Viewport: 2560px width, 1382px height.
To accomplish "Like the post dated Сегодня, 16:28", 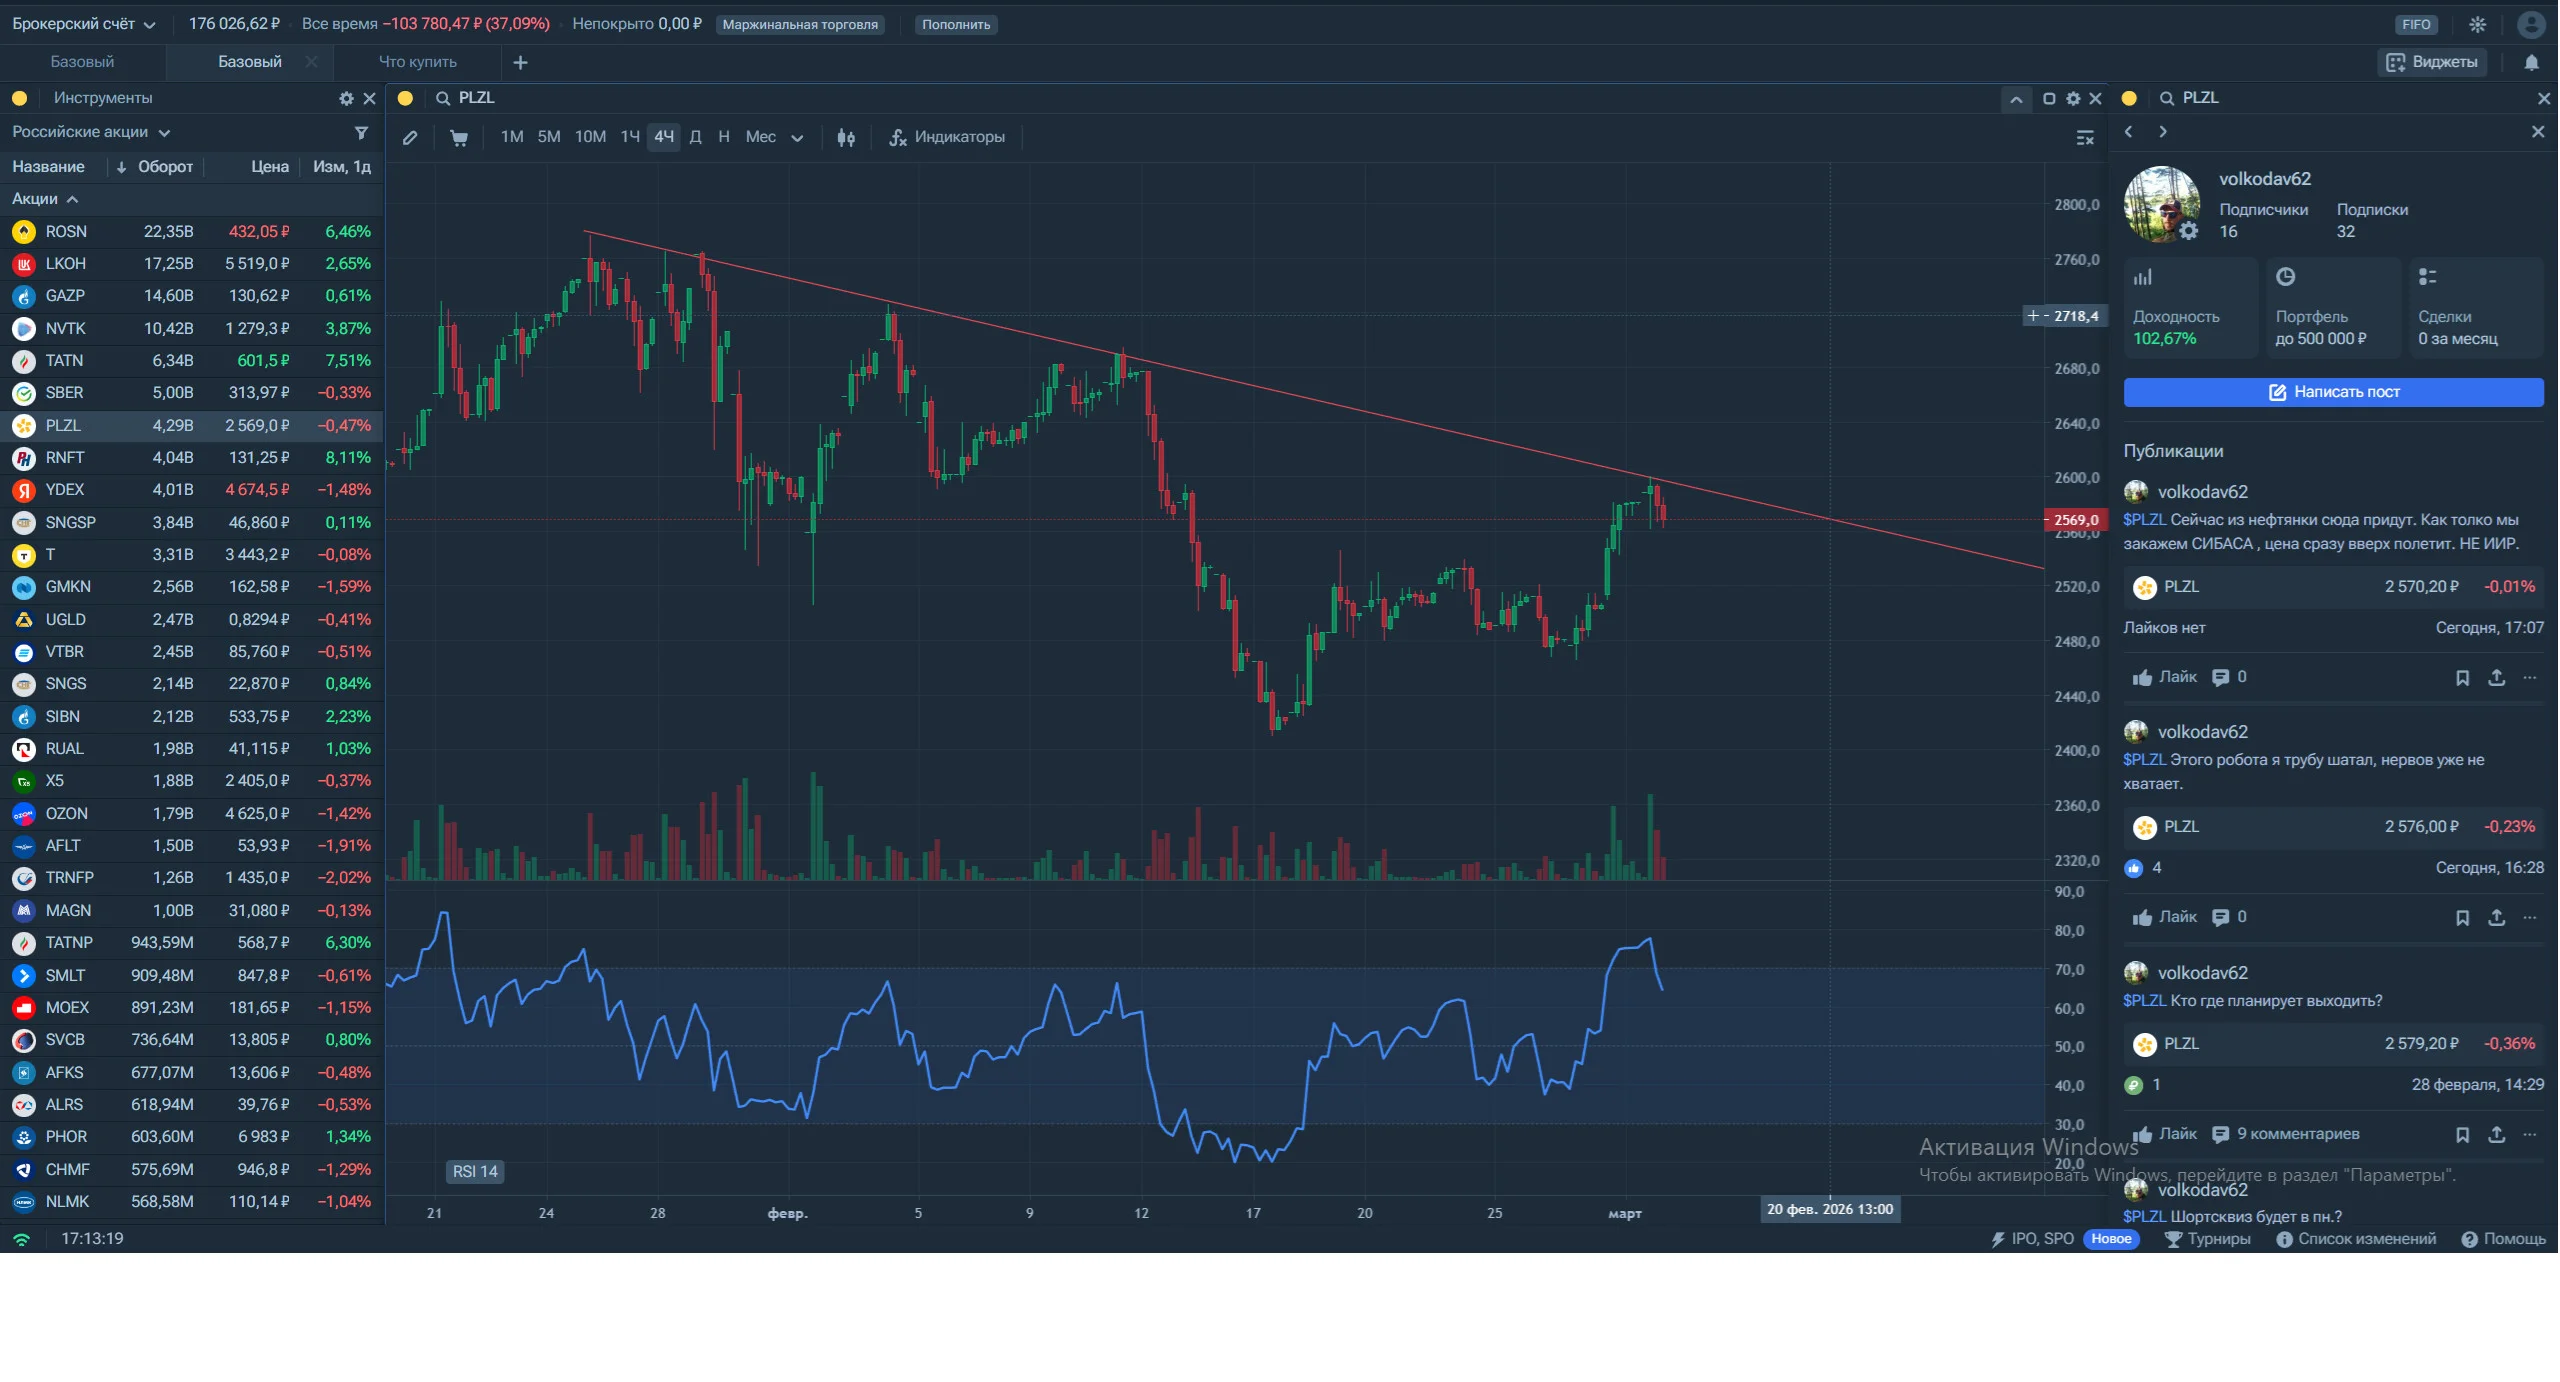I will point(2165,917).
